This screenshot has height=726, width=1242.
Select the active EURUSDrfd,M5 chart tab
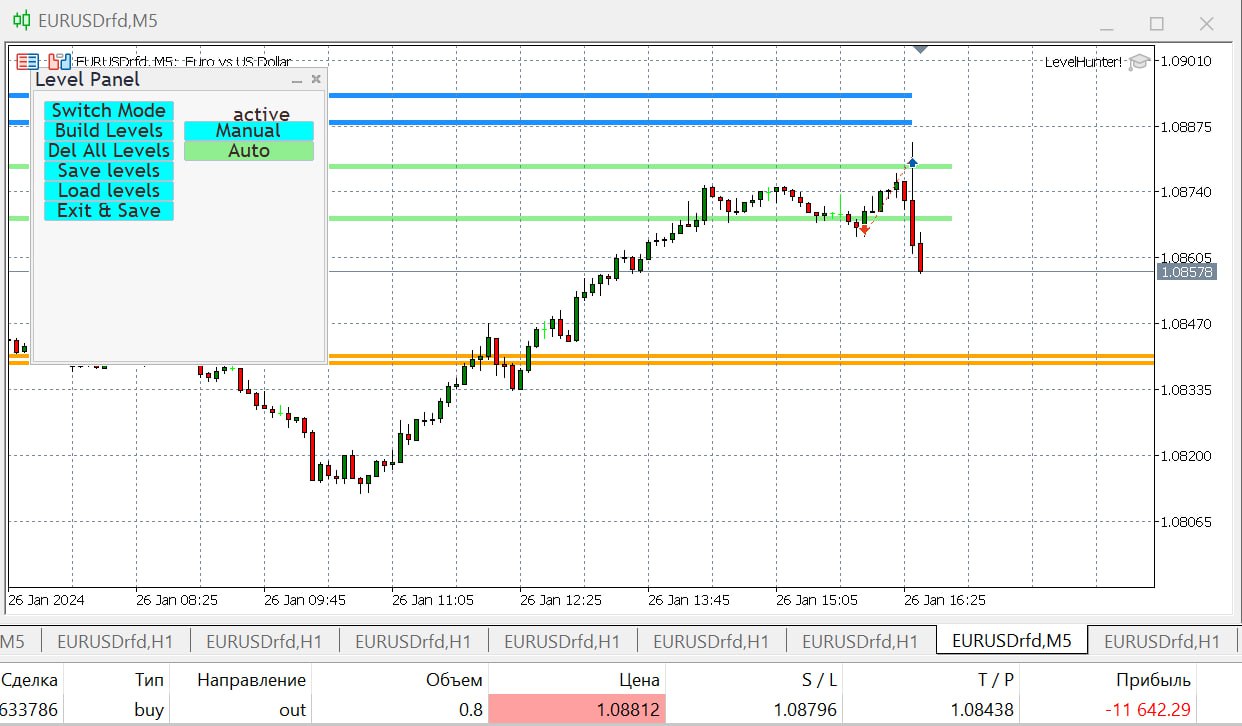coord(1011,641)
